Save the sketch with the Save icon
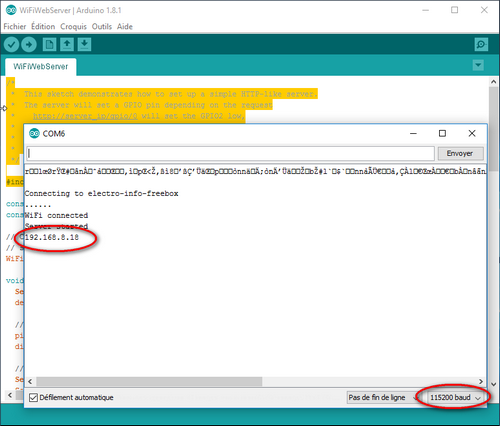Screen dimensions: 500x426 [x=84, y=44]
